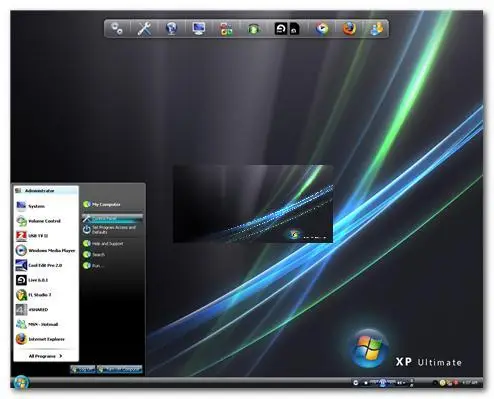Open the wrench and screwdriver tools icon
This screenshot has height=399, width=494.
click(x=144, y=29)
